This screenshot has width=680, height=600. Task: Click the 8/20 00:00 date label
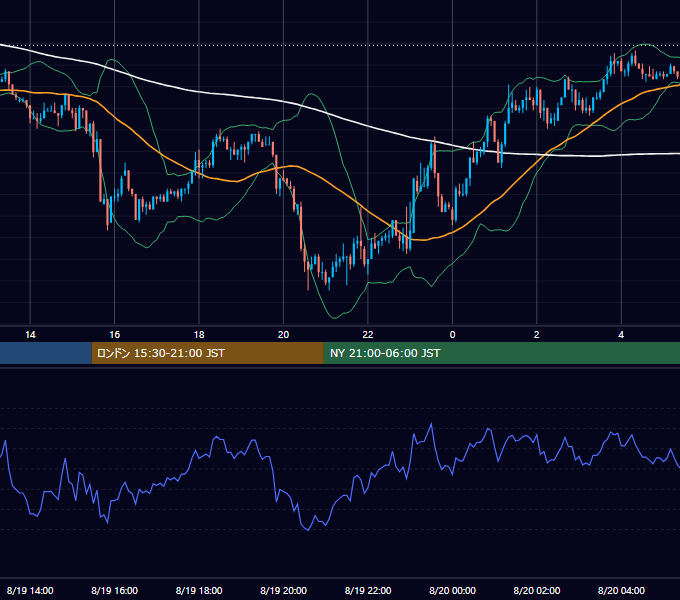(452, 590)
